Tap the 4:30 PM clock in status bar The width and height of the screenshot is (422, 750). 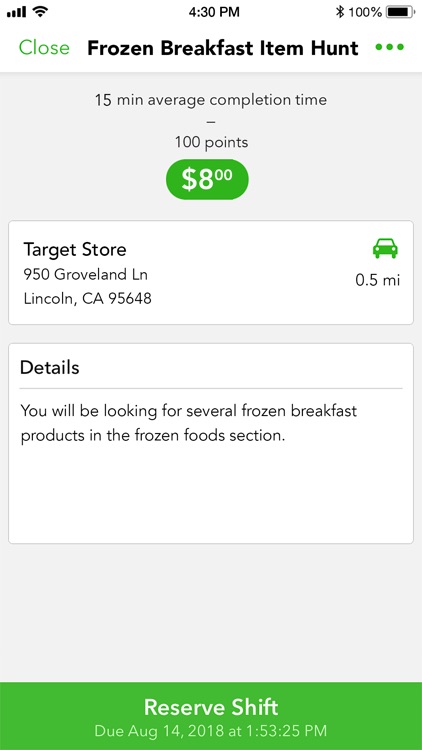(214, 12)
